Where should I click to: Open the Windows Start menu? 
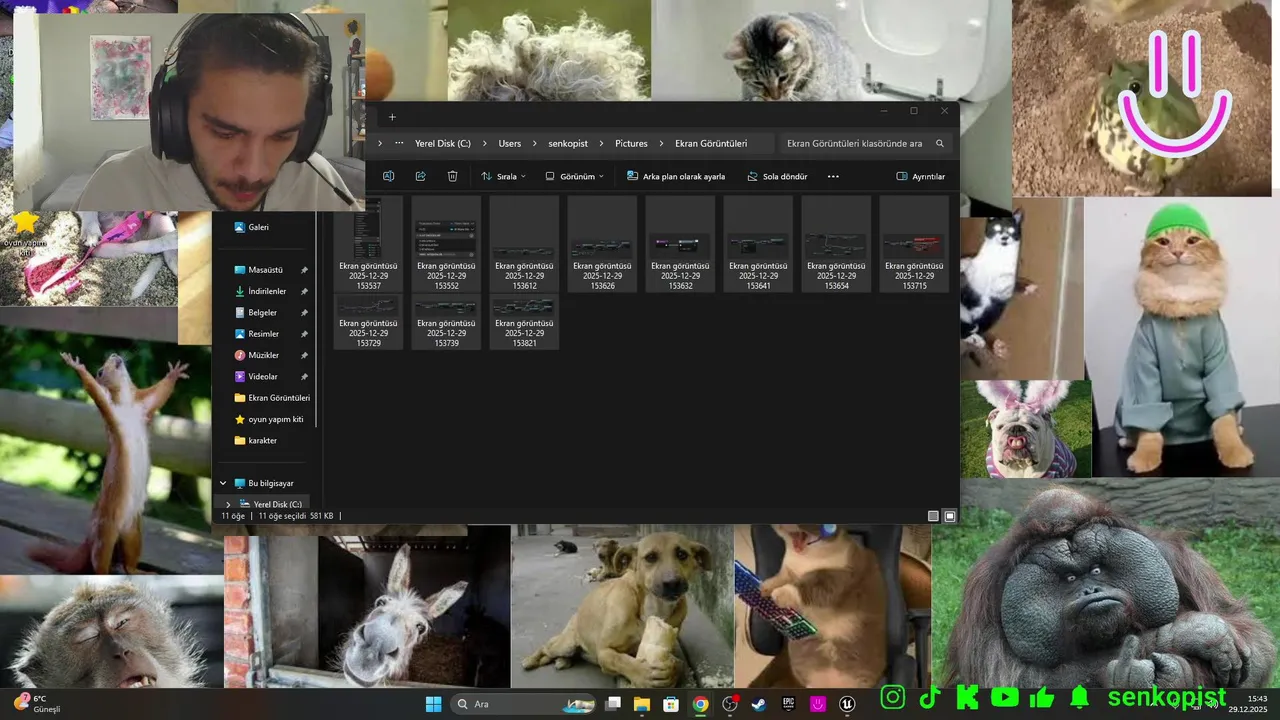[433, 704]
